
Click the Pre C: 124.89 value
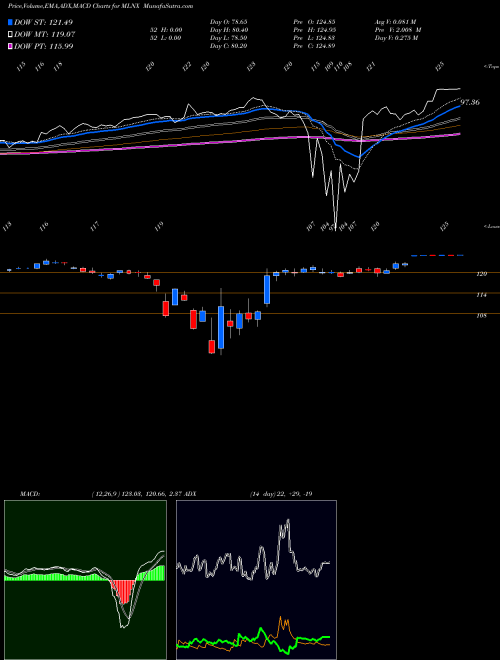pos(314,46)
